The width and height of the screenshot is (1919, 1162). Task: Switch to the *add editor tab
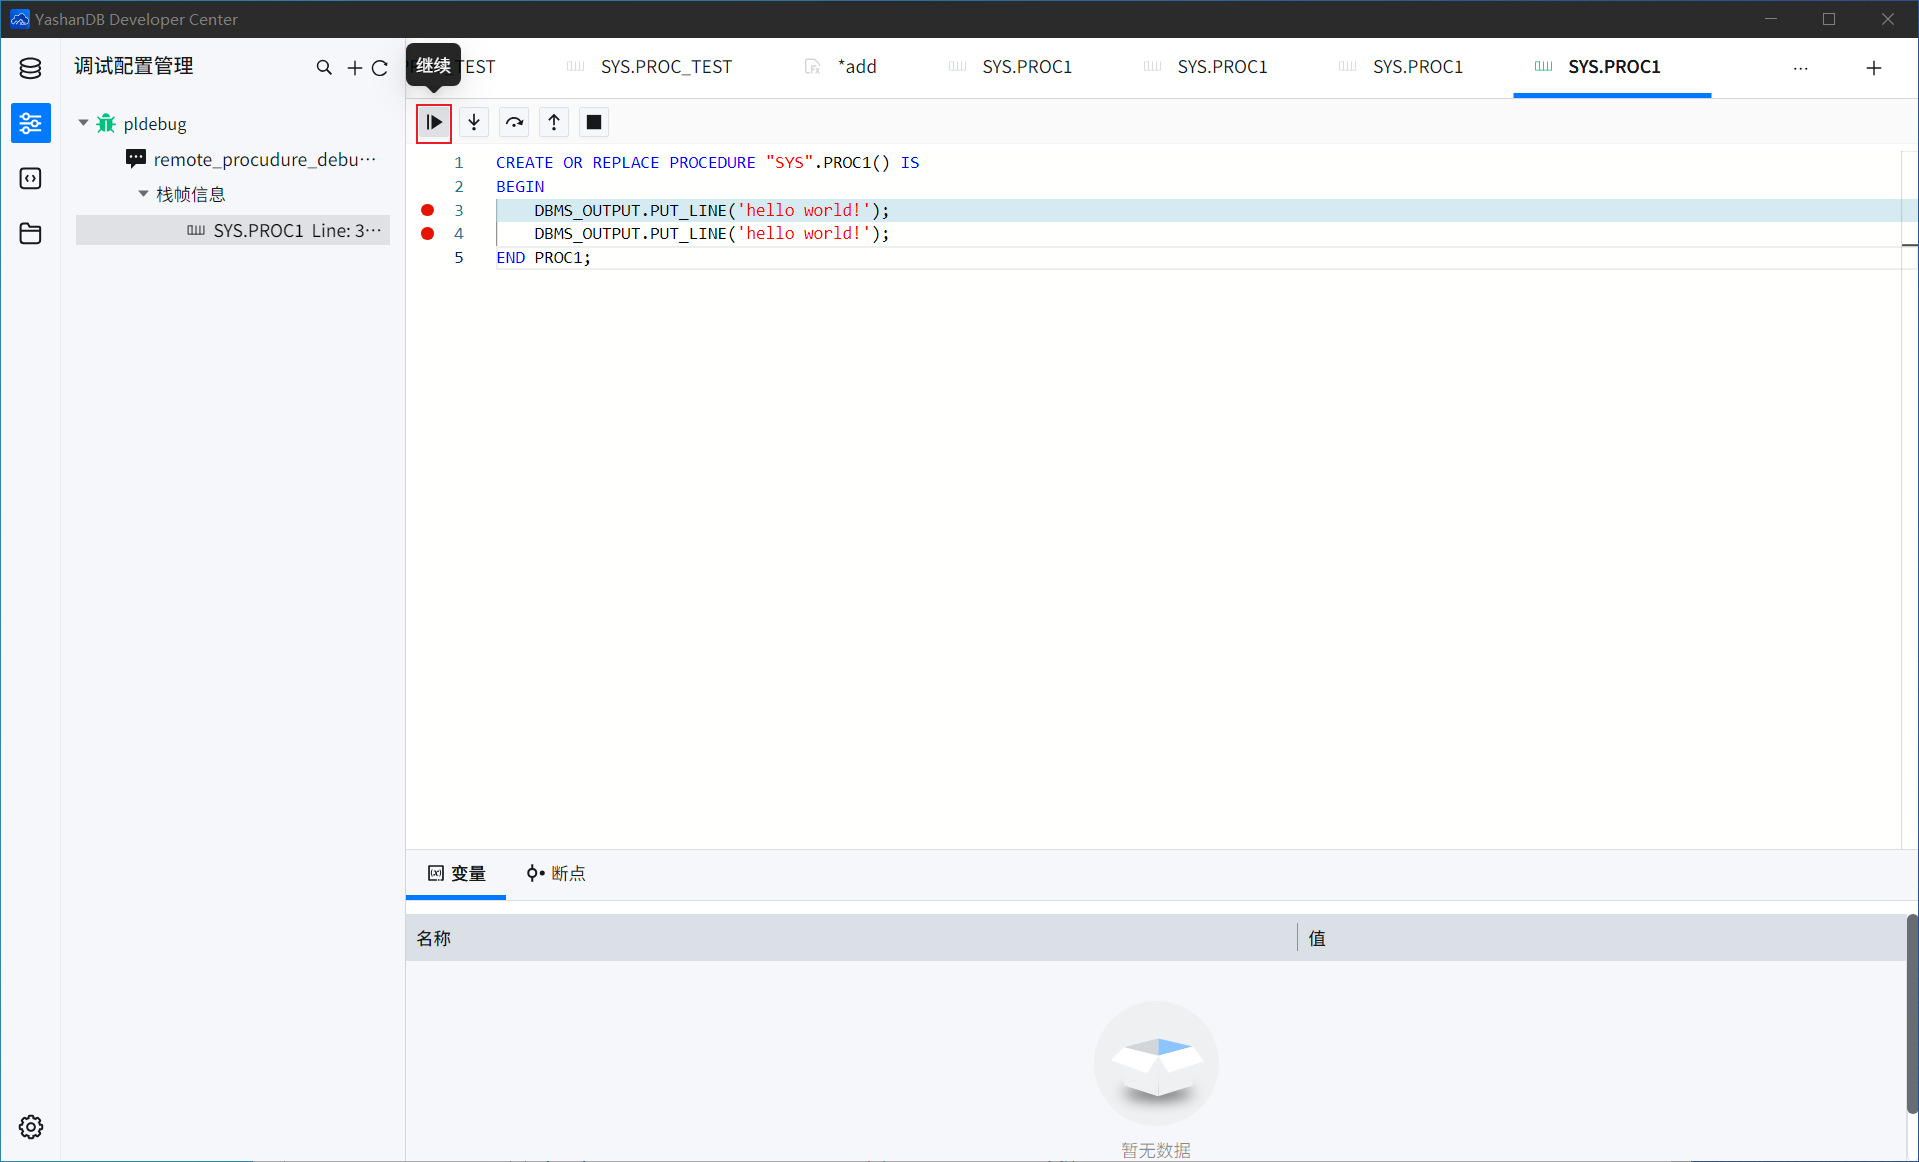coord(841,67)
